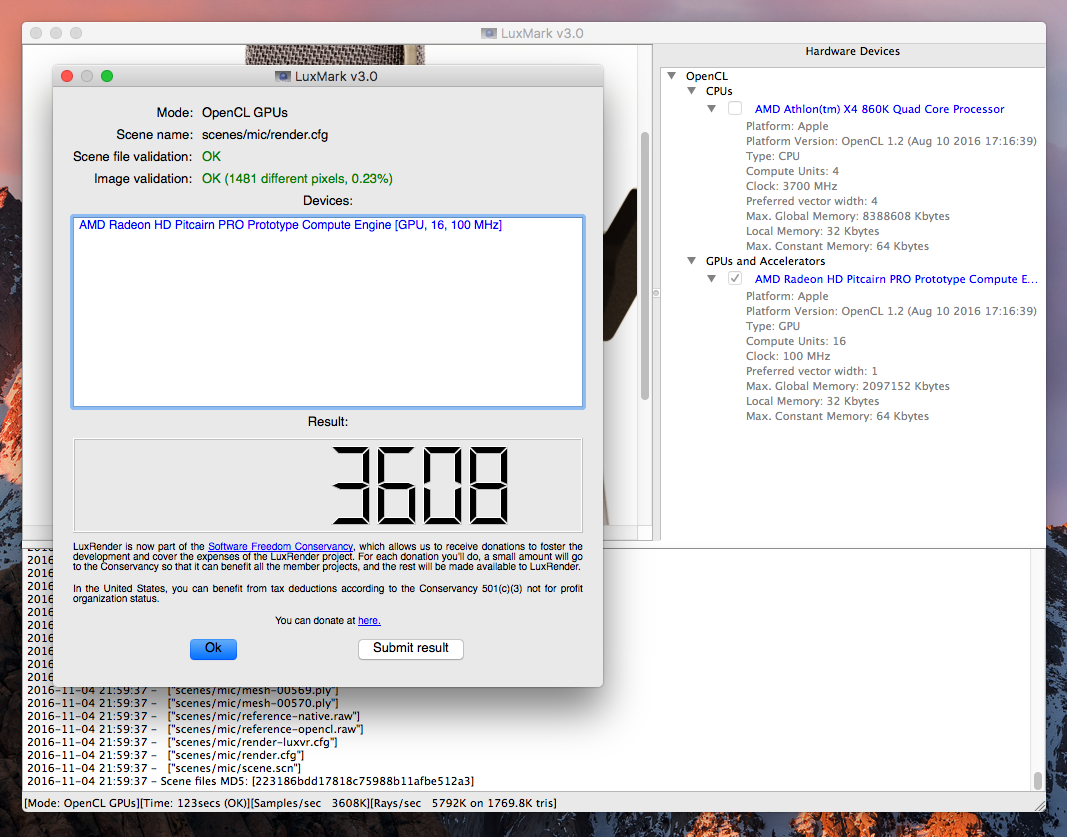The height and width of the screenshot is (837, 1067).
Task: Click the green zoom button of the dialog
Action: tap(107, 76)
